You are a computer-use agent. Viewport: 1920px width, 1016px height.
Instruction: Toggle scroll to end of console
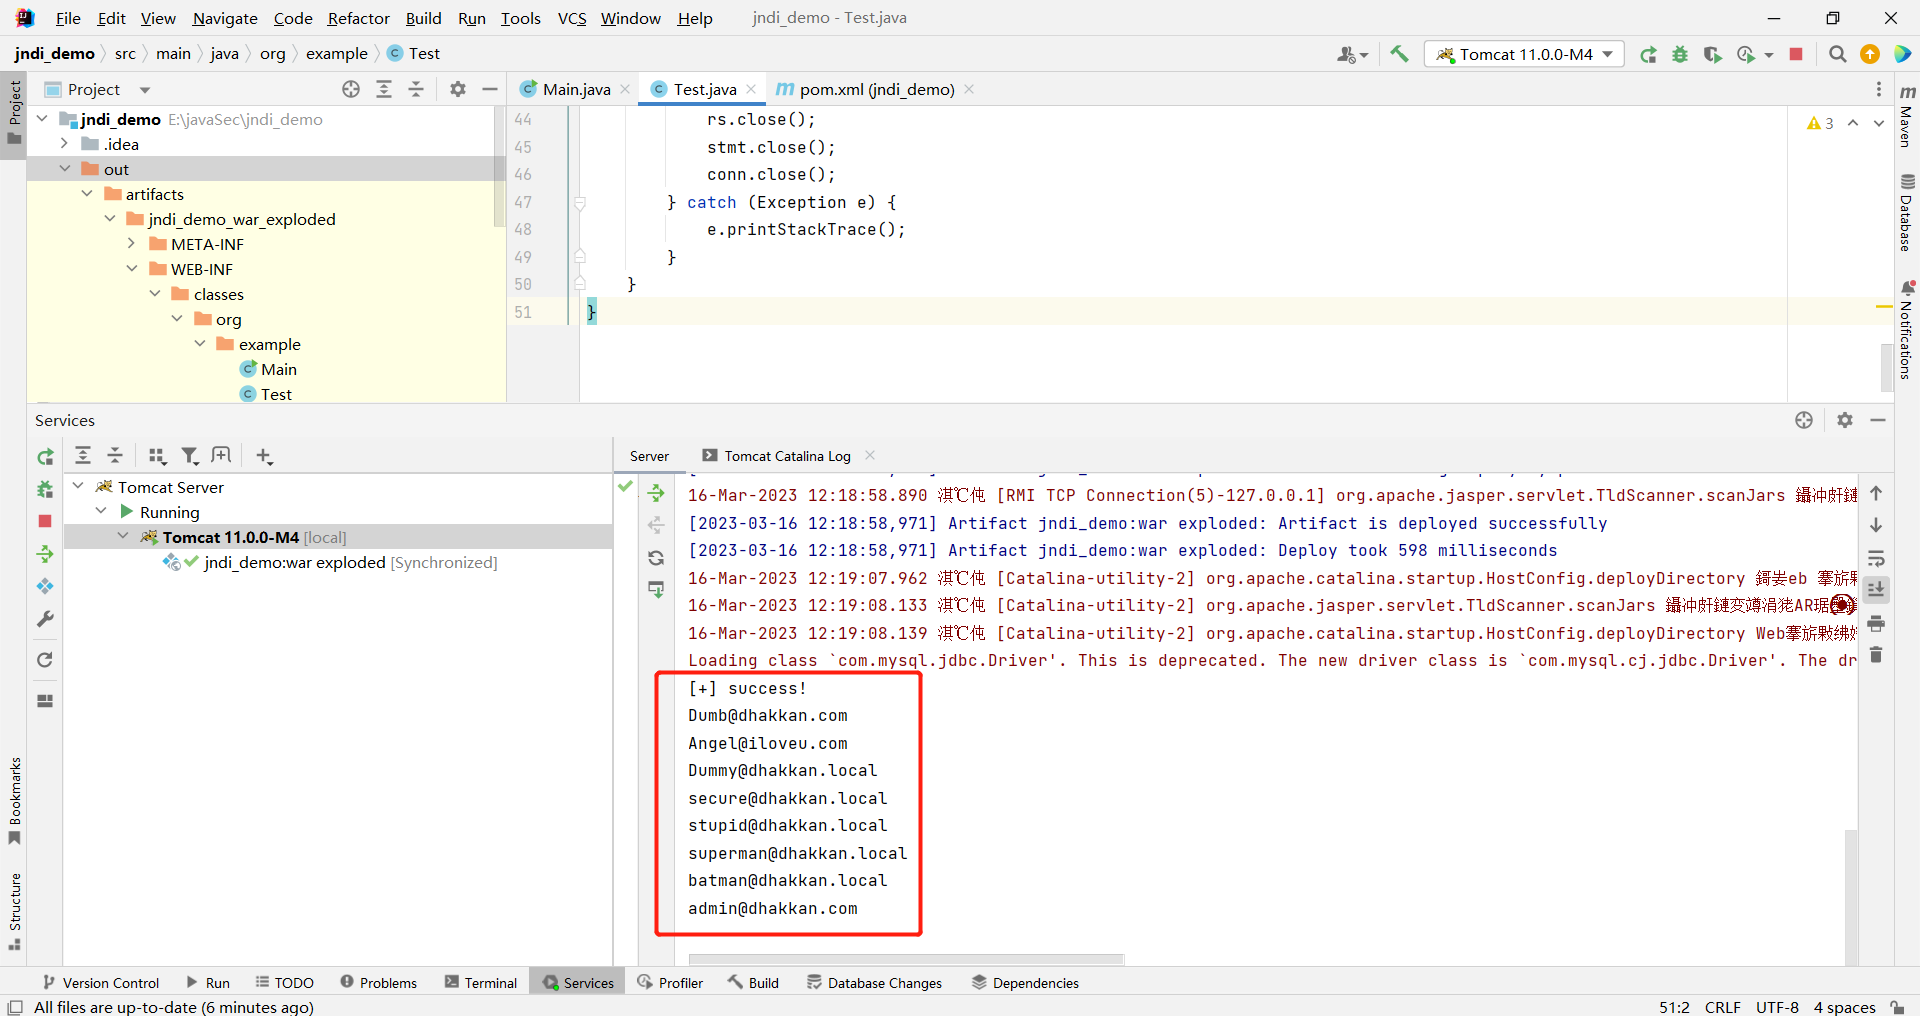pyautogui.click(x=1876, y=590)
